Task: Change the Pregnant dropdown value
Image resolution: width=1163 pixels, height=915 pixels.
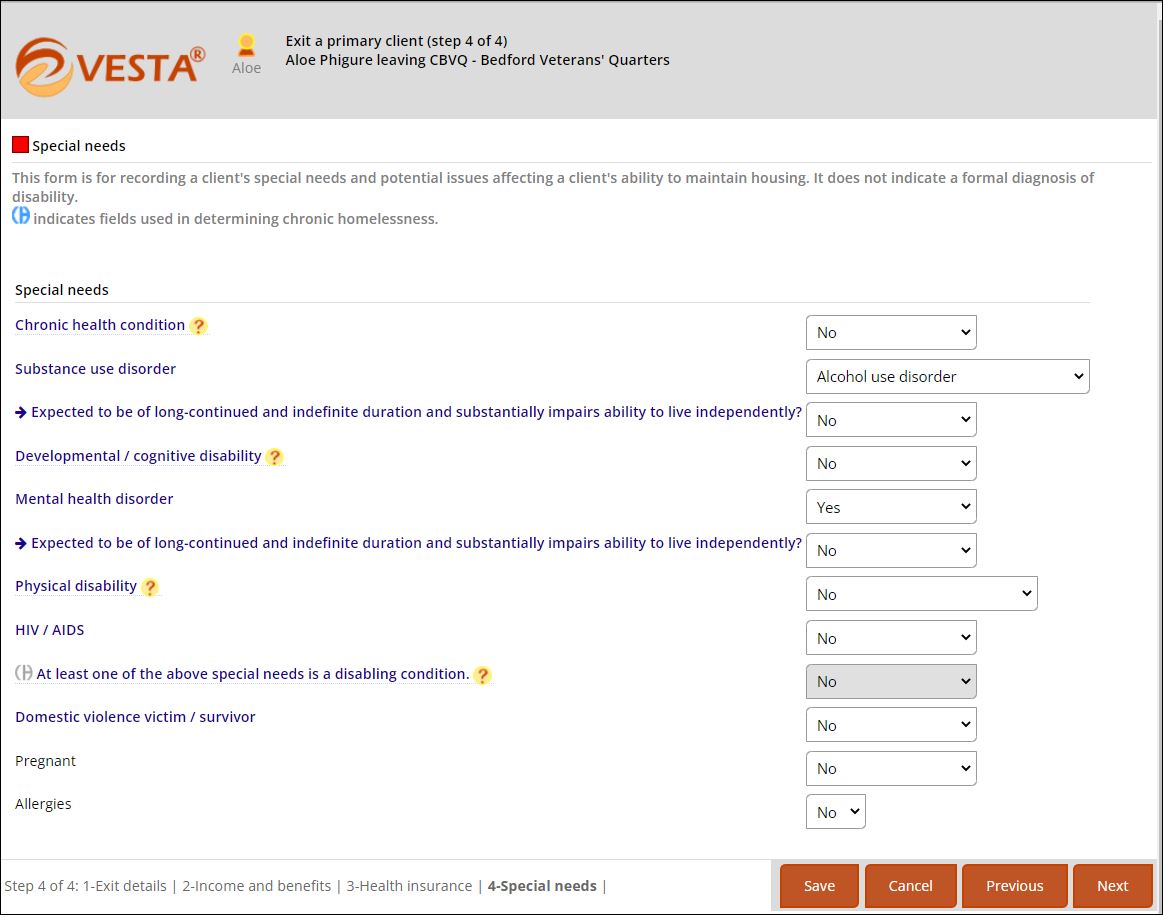Action: point(891,768)
